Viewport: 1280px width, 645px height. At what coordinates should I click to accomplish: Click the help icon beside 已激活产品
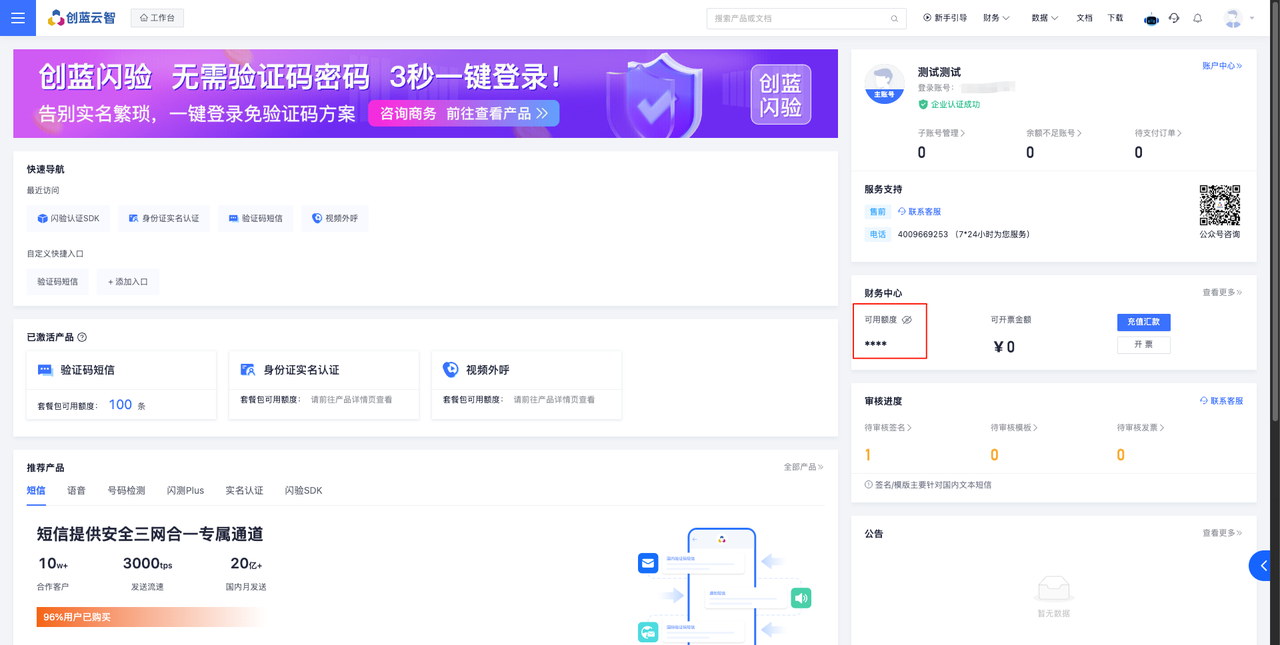point(82,337)
